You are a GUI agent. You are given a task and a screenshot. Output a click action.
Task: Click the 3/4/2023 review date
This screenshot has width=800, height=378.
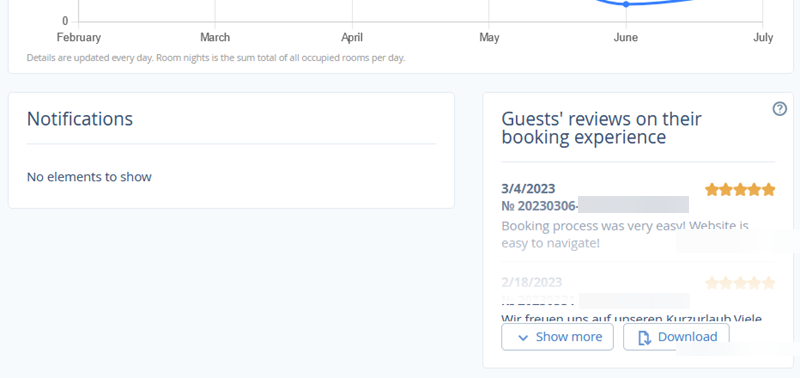(528, 189)
